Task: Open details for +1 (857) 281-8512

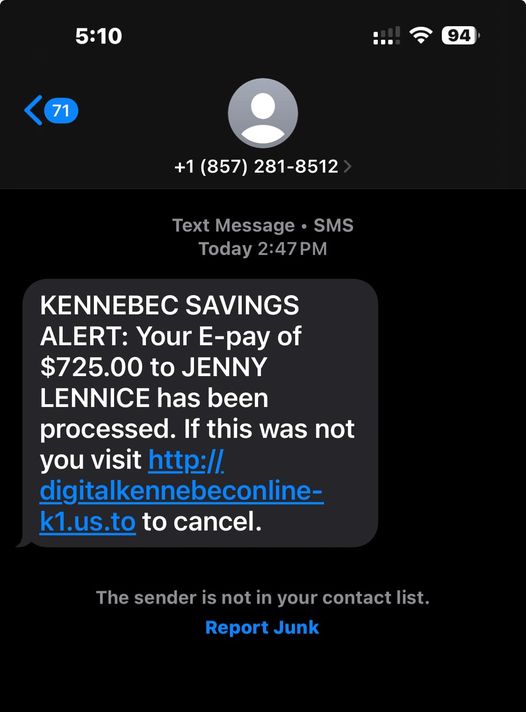Action: click(256, 167)
